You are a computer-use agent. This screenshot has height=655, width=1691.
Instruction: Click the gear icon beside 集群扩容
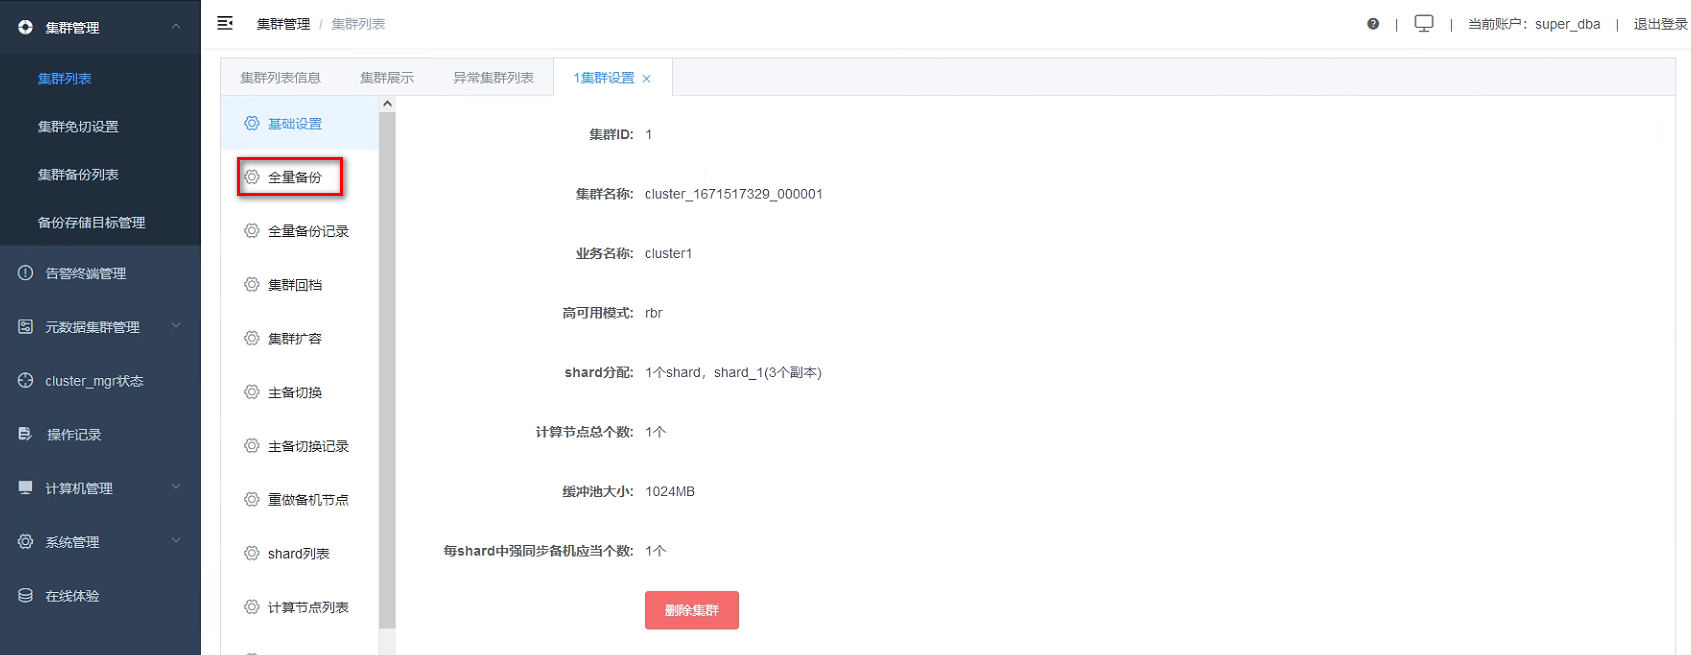[x=252, y=338]
